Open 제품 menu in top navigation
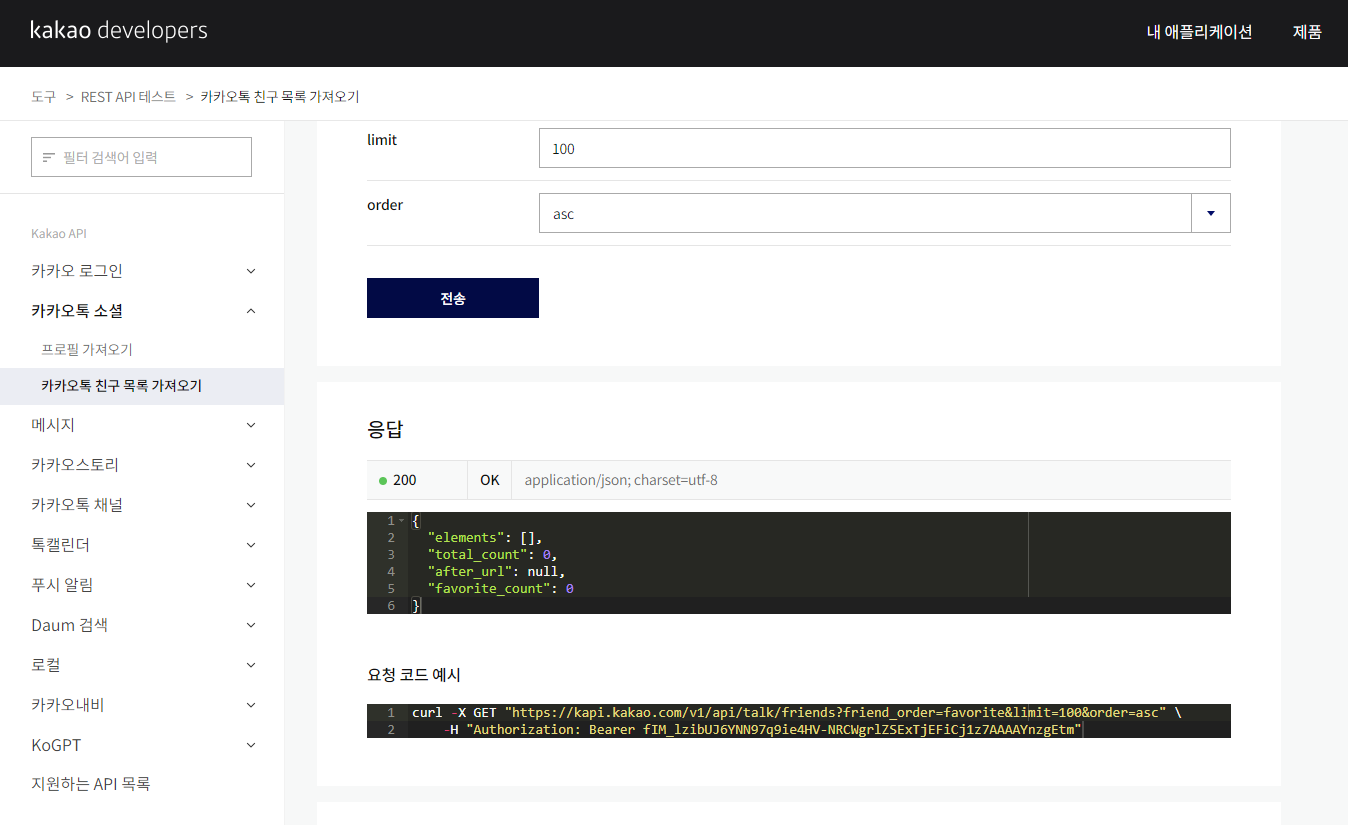Image resolution: width=1348 pixels, height=825 pixels. pyautogui.click(x=1307, y=32)
